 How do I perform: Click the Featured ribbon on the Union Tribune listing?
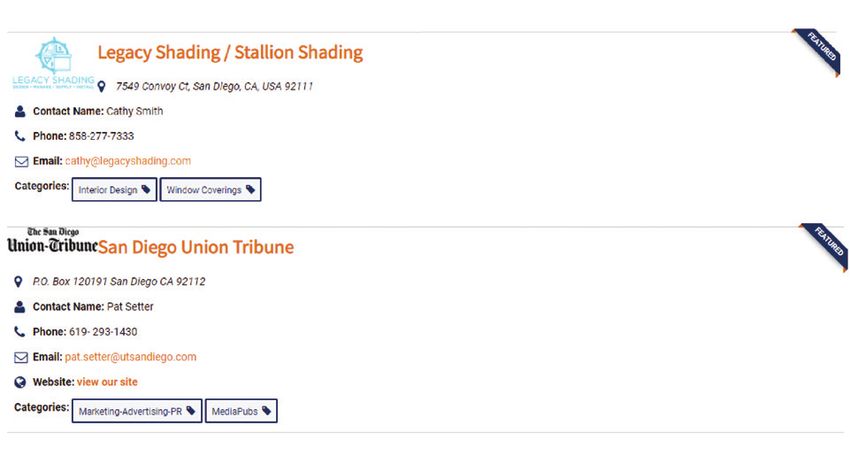tap(823, 247)
